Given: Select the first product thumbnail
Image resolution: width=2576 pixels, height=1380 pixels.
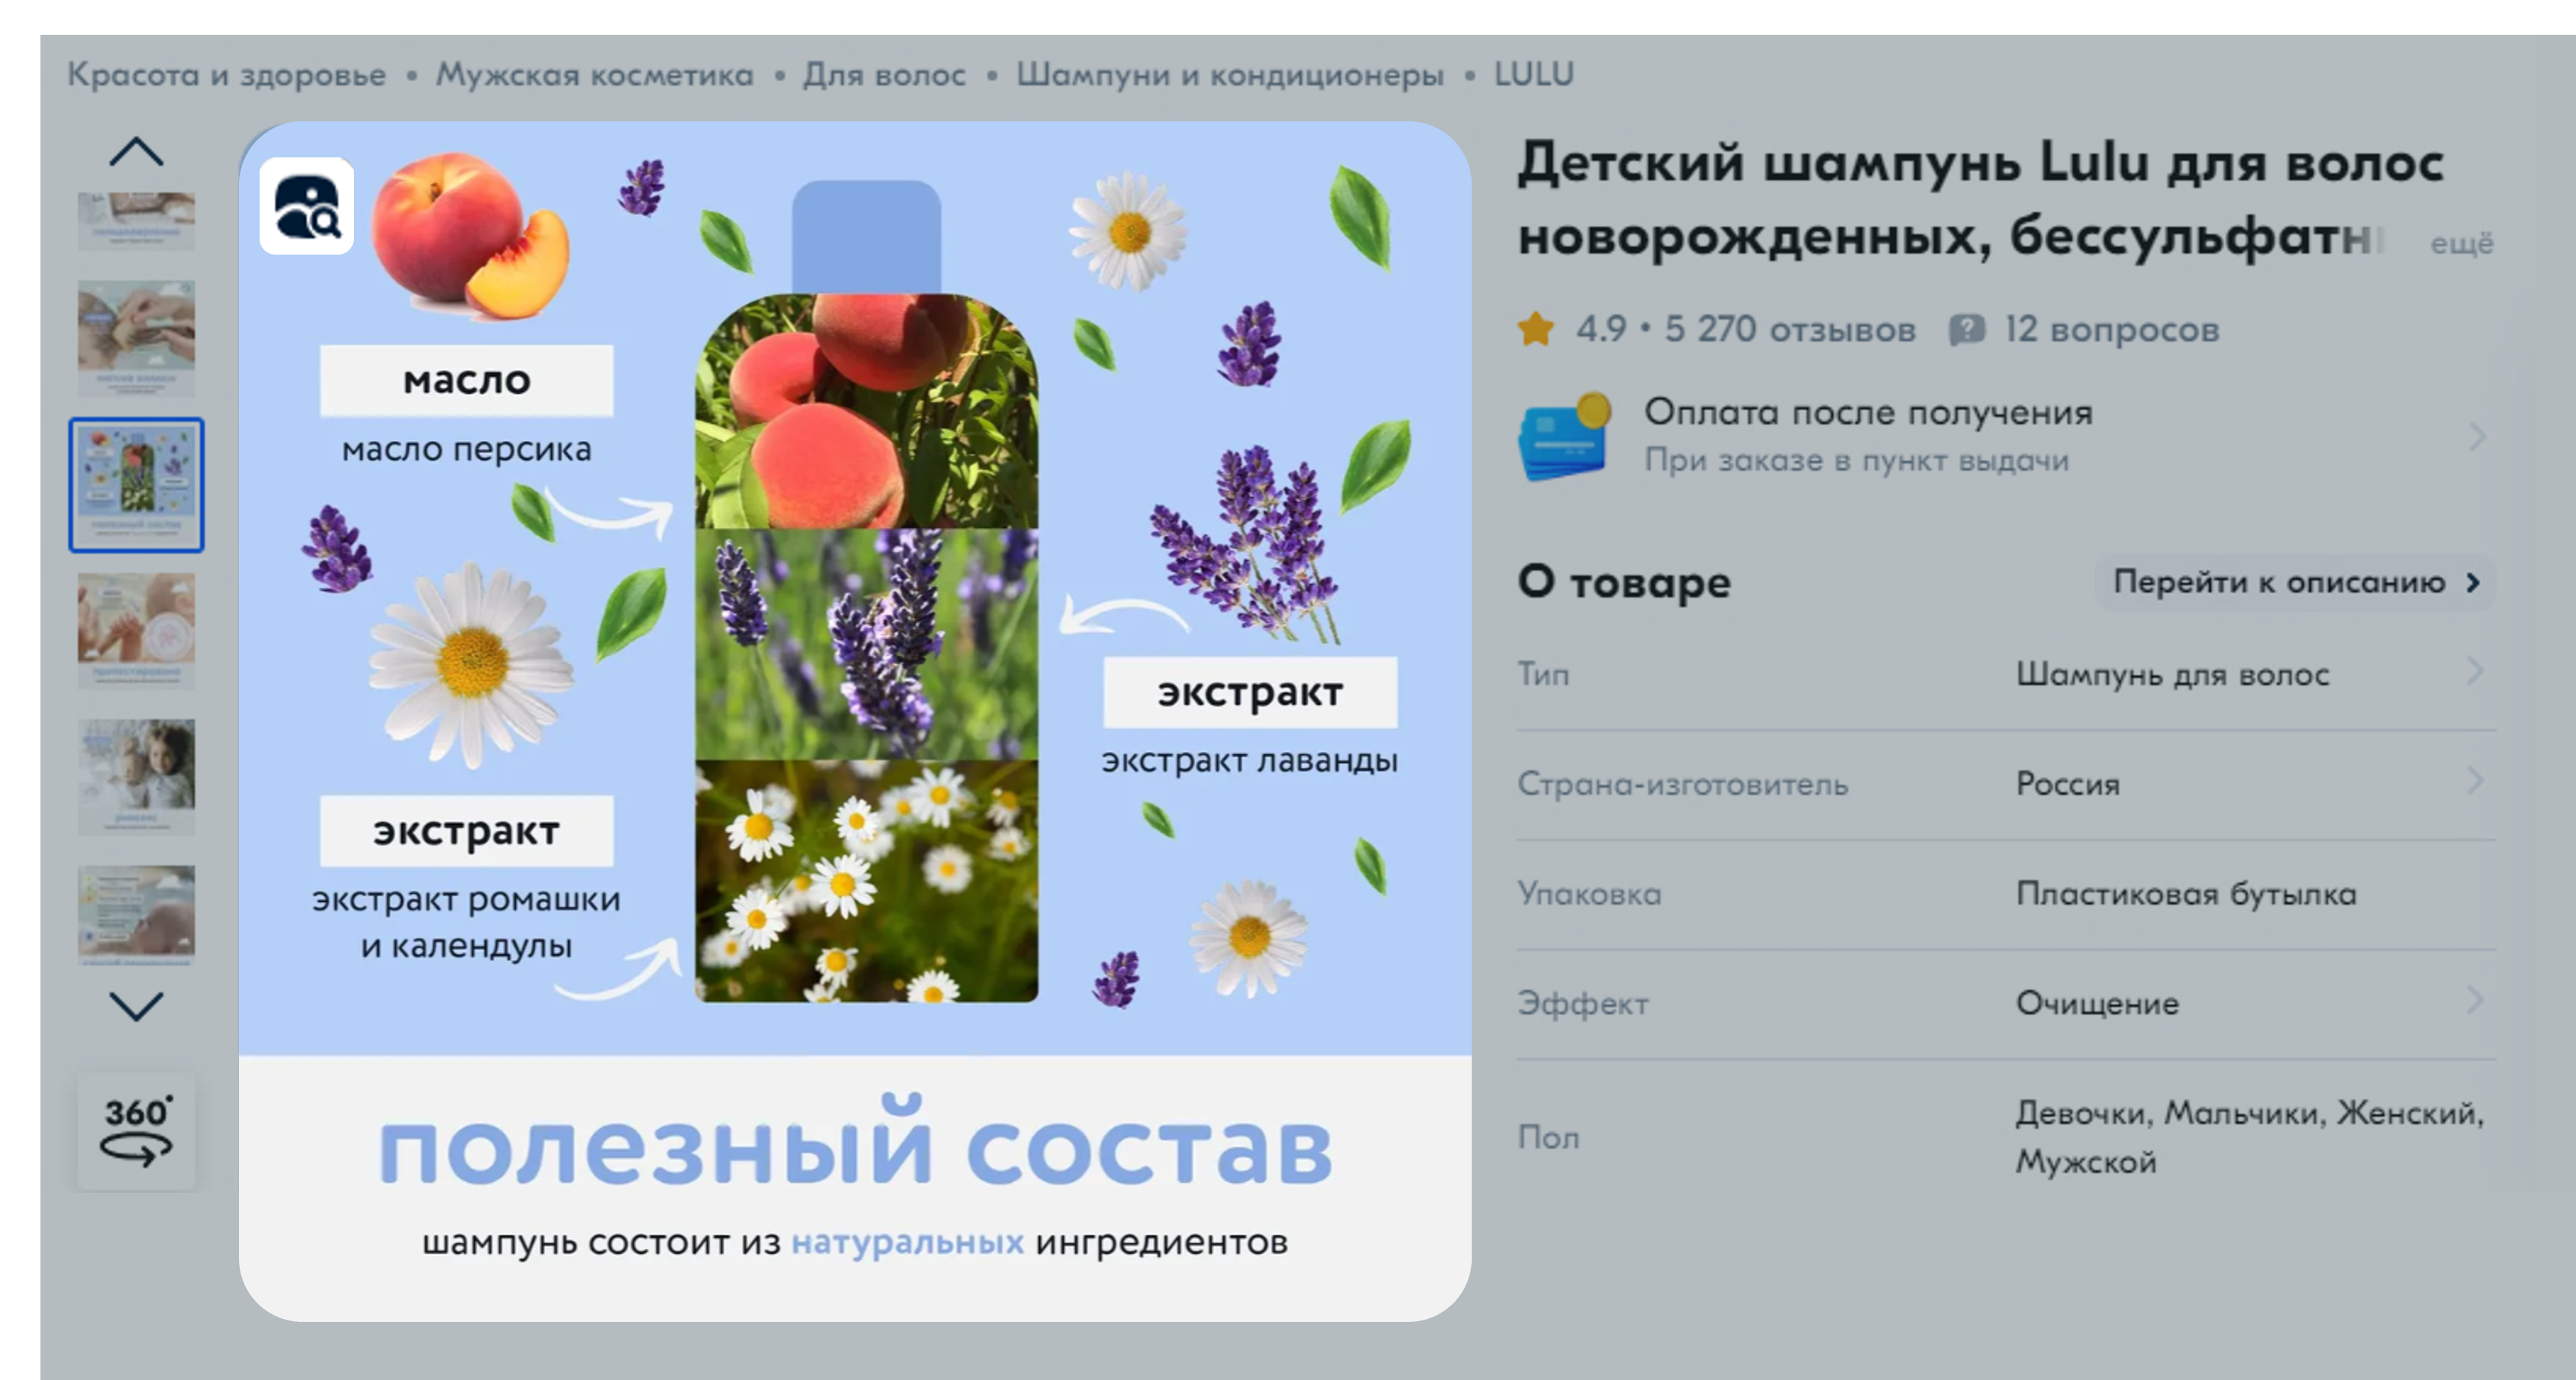Looking at the screenshot, I should (137, 221).
